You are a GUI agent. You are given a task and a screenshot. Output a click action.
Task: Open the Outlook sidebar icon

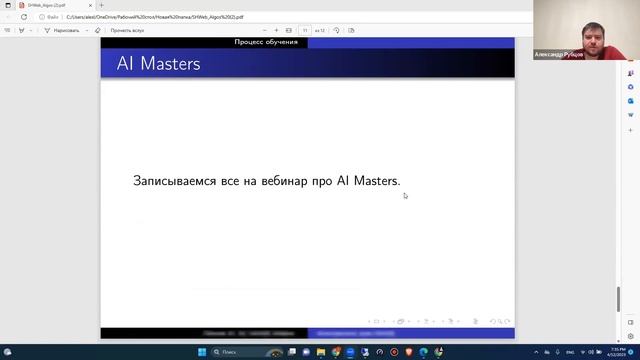pos(631,101)
